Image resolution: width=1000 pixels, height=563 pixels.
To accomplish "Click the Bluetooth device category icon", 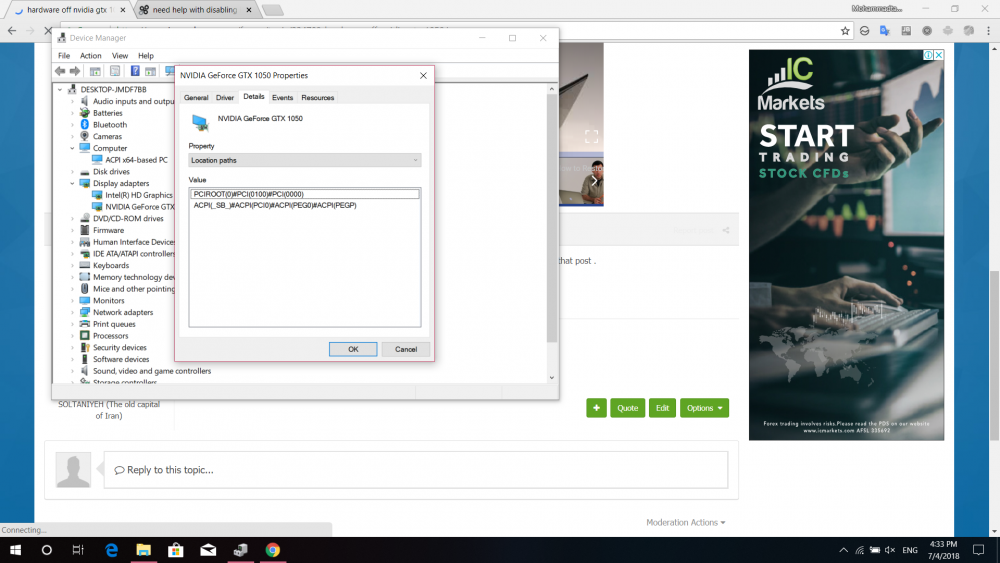I will click(84, 125).
